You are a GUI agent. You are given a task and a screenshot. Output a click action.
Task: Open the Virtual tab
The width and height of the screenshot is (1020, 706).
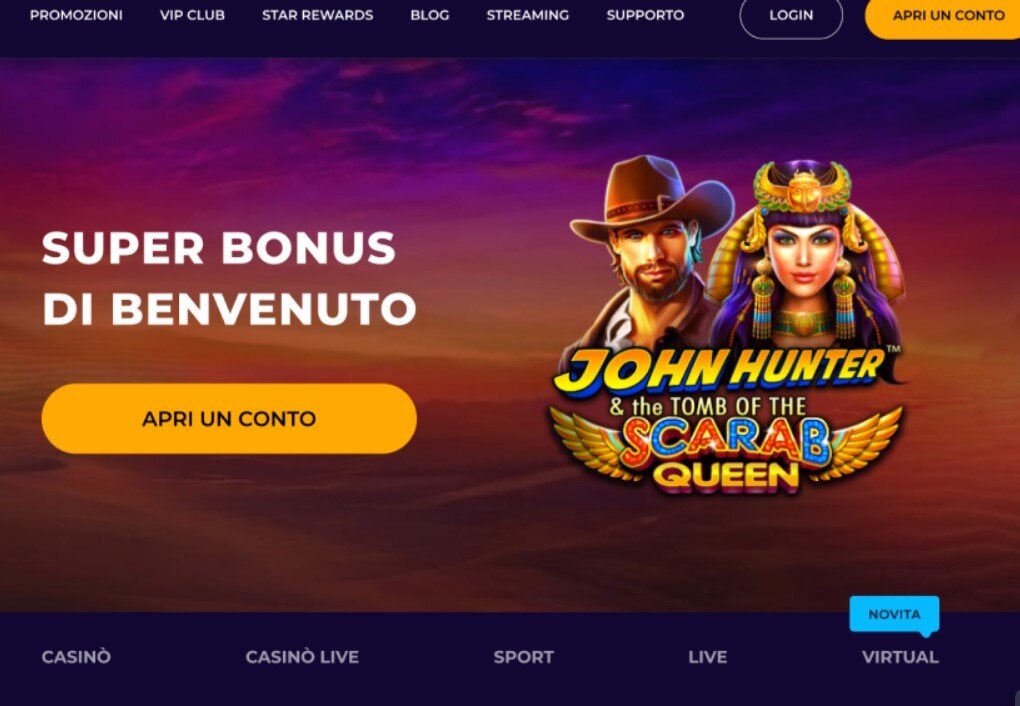[900, 657]
